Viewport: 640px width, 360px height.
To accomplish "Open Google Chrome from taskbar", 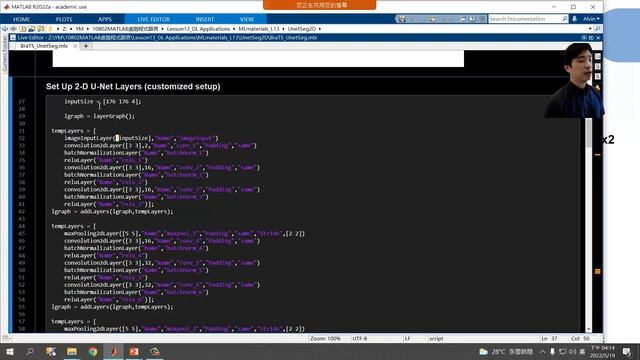I will coord(93,351).
